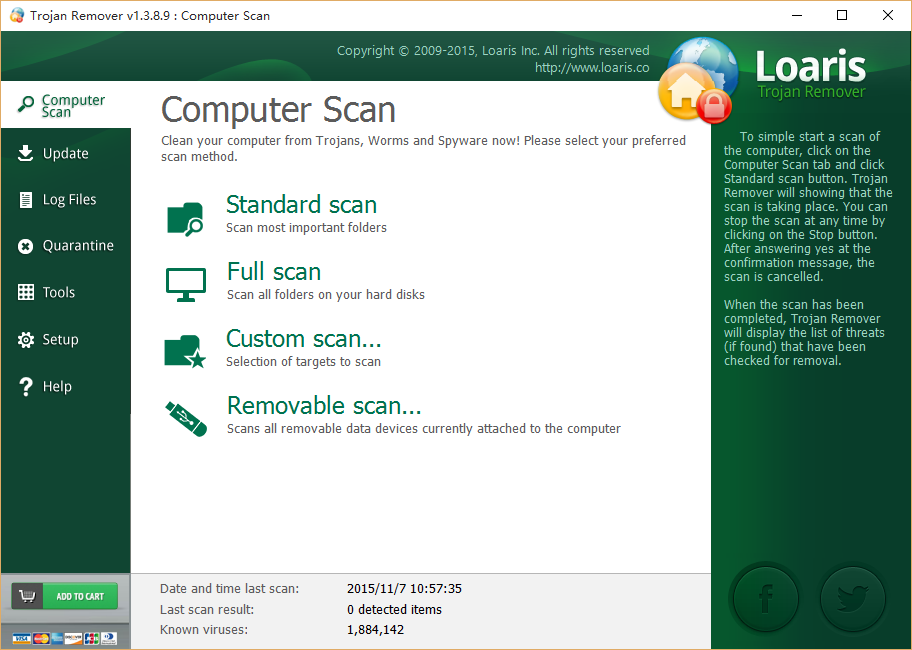Start the Full scan
The image size is (912, 650).
(274, 272)
